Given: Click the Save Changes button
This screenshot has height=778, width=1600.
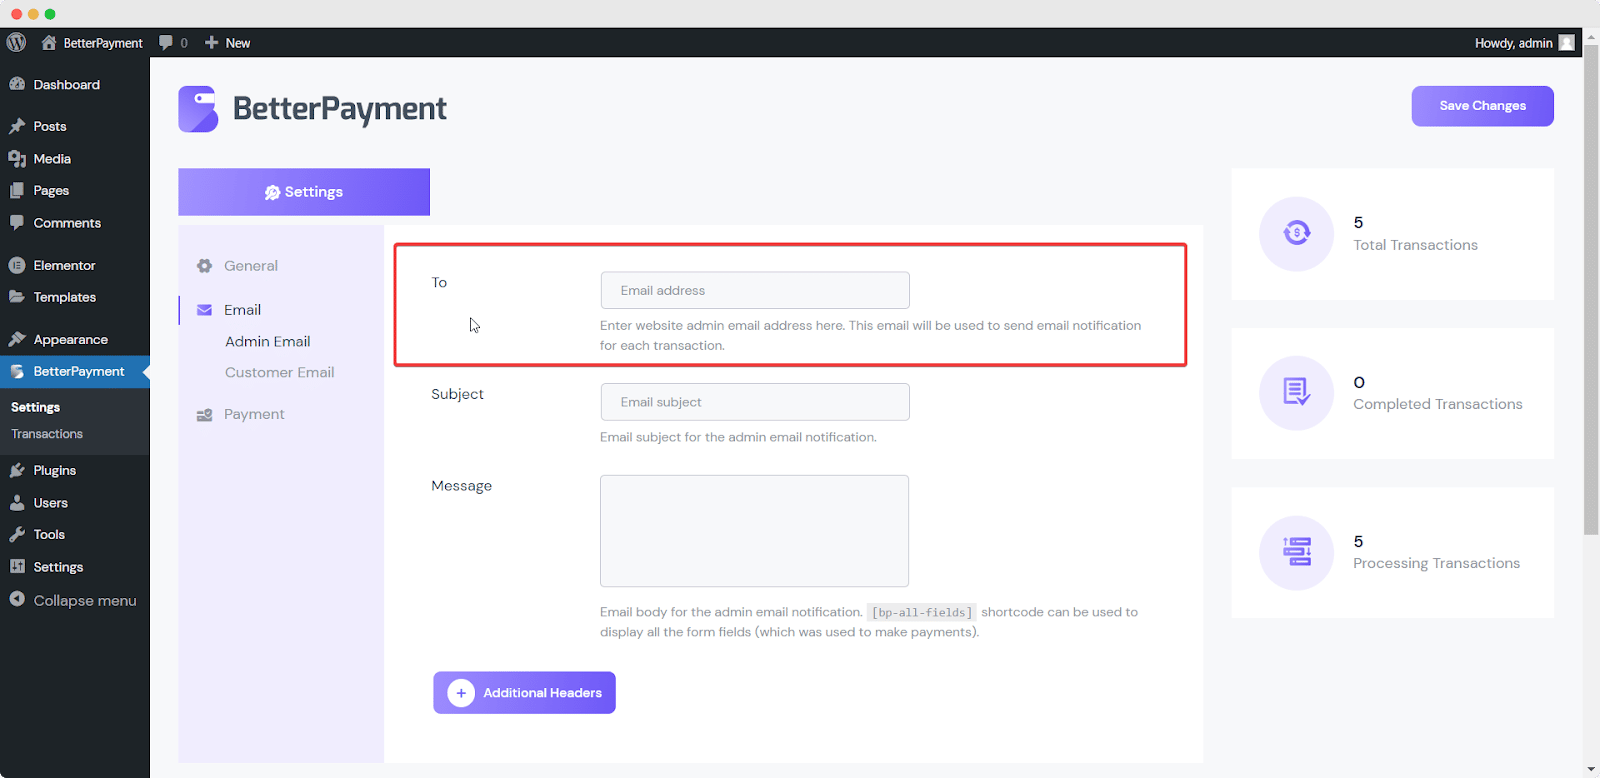Looking at the screenshot, I should [1482, 106].
